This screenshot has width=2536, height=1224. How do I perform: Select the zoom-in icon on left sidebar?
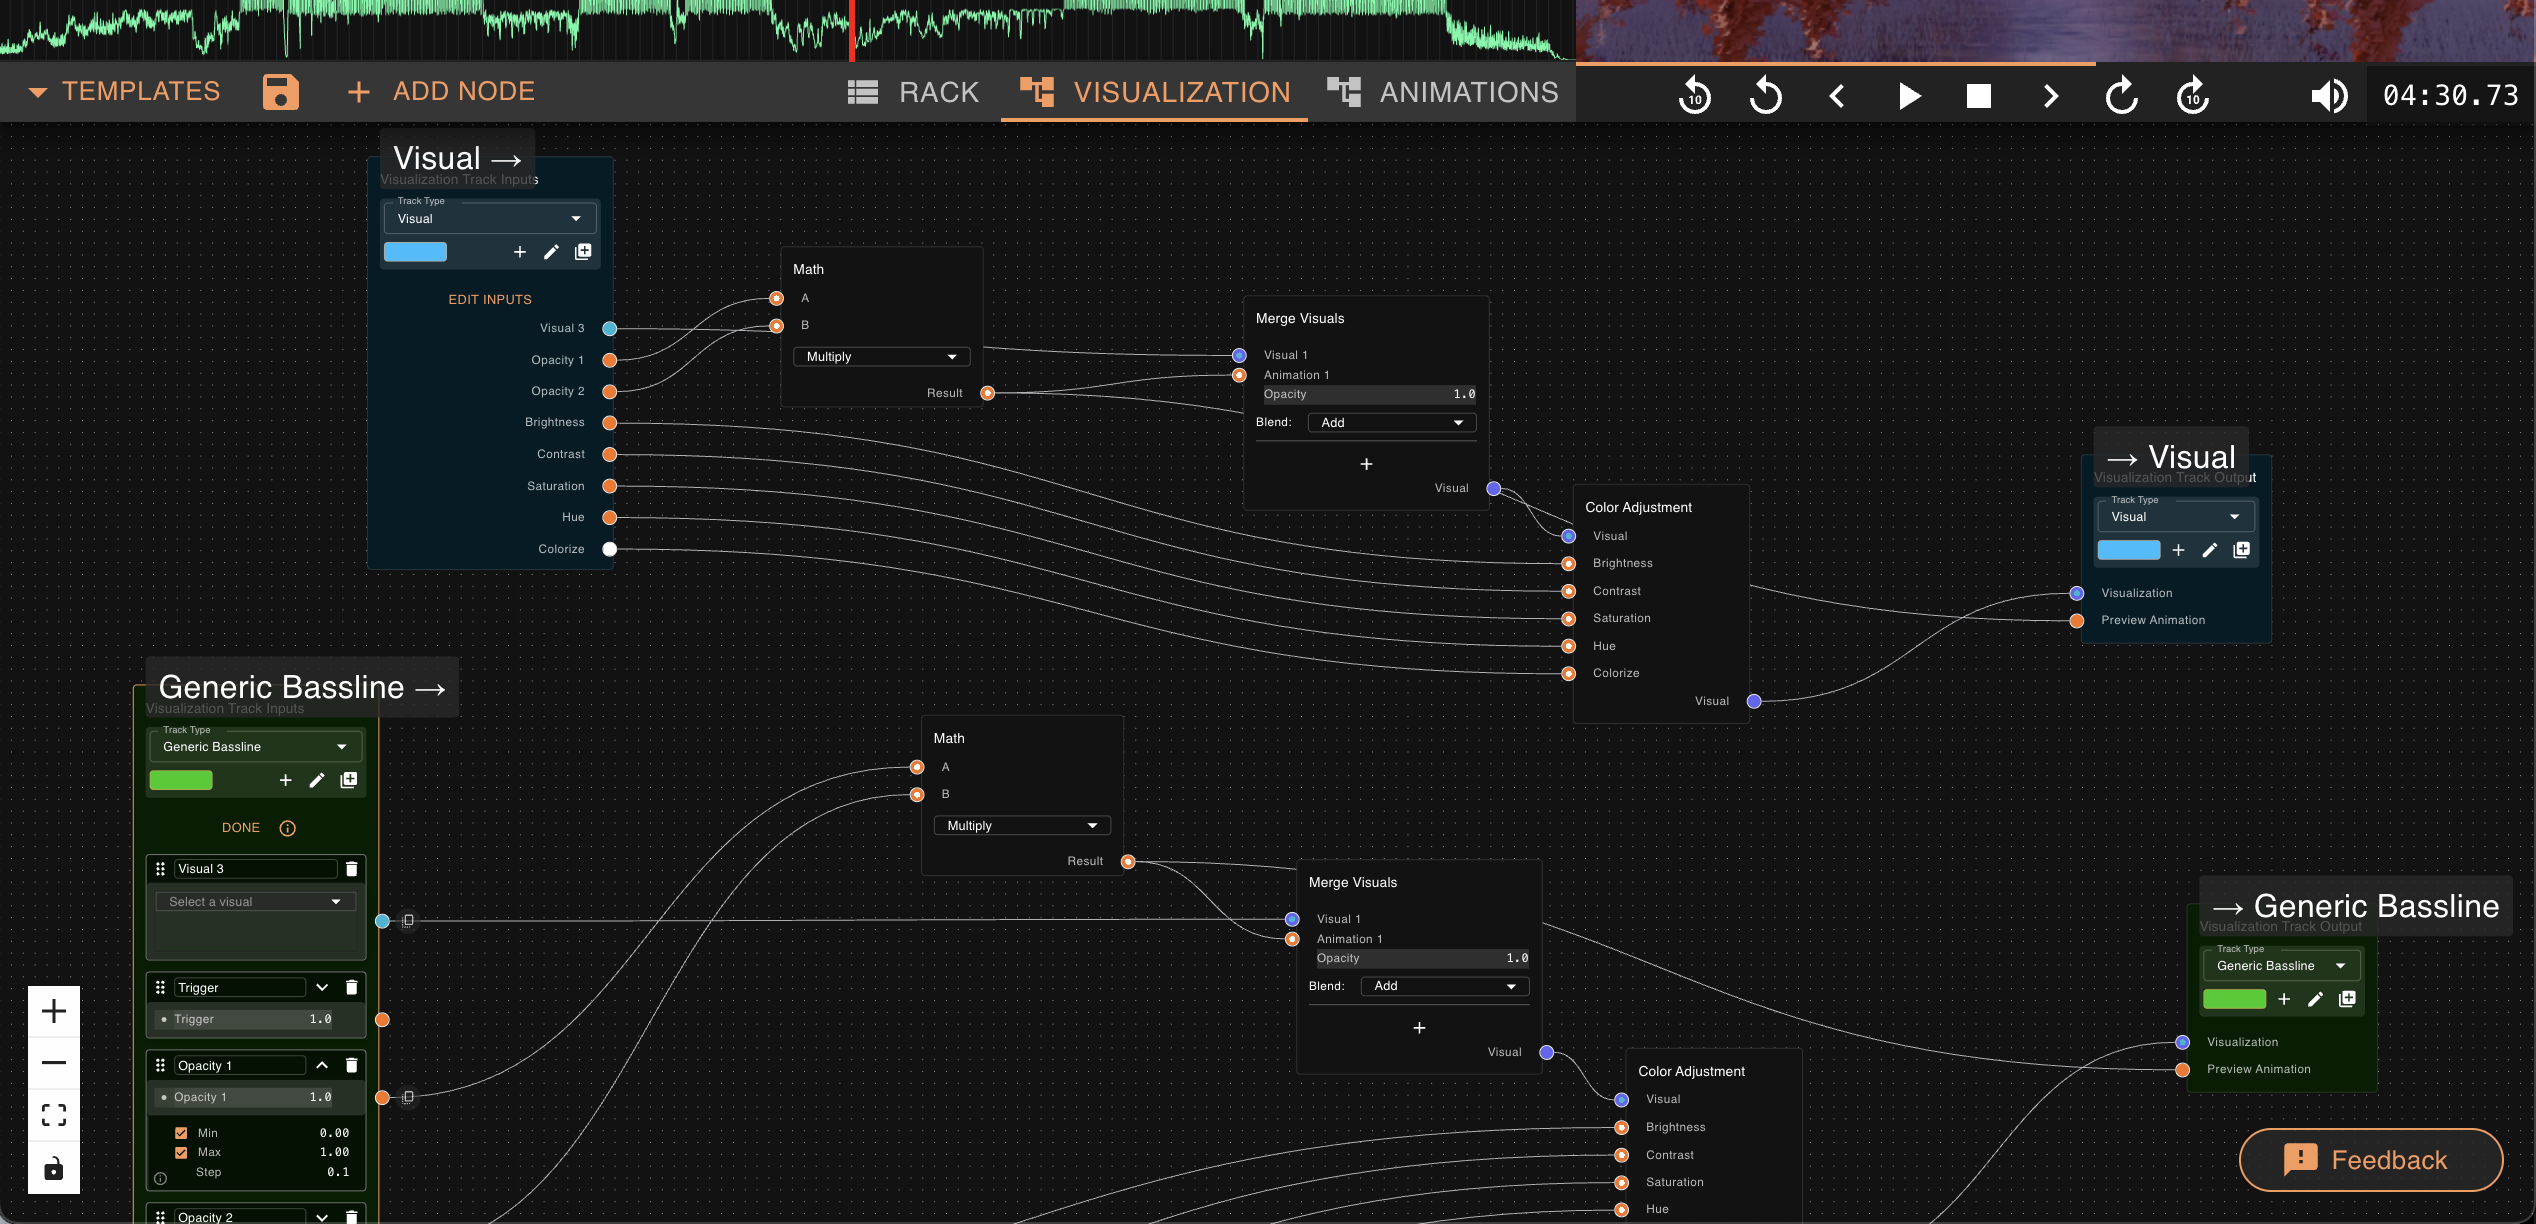(x=53, y=1010)
